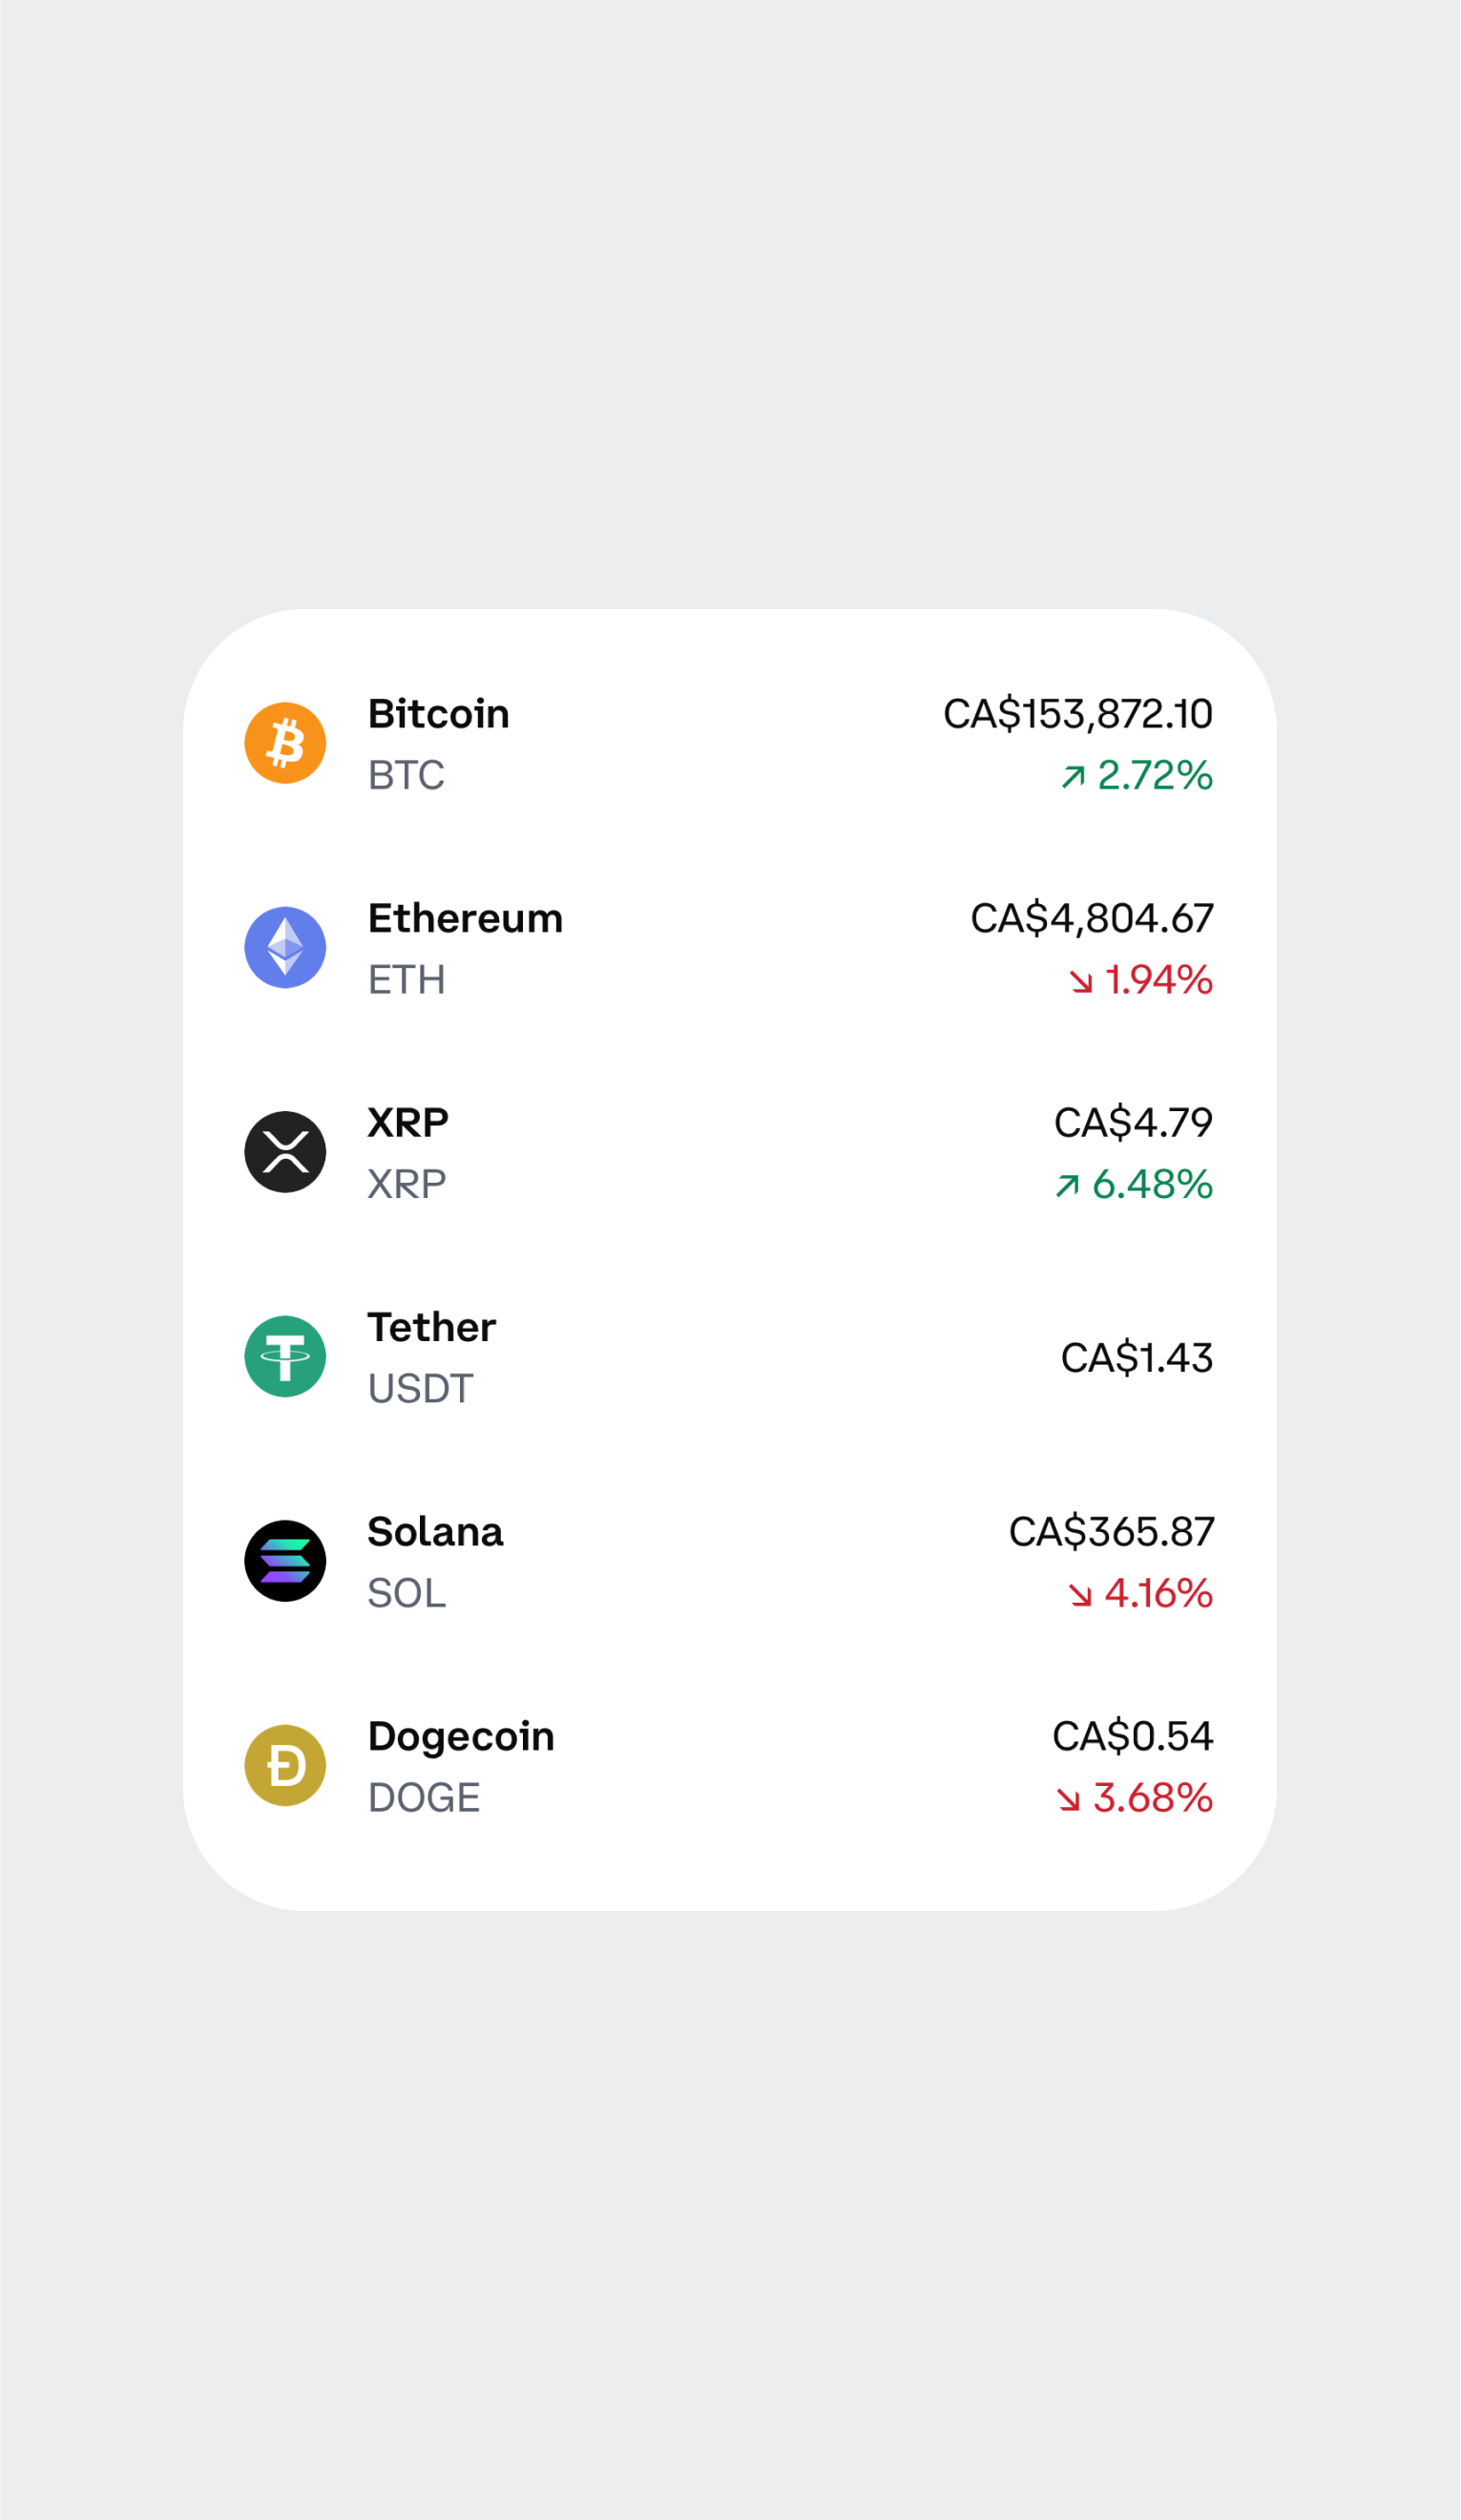Click Bitcoin's green up-arrow indicator
Viewport: 1461px width, 2520px height.
[x=1073, y=777]
